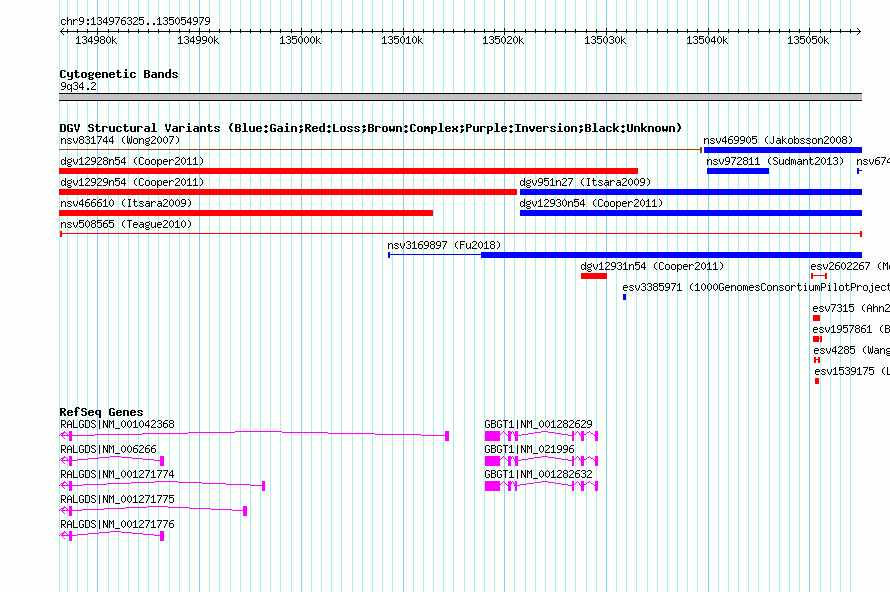Select the esv7315 red square marker
The height and width of the screenshot is (592, 890).
[817, 318]
